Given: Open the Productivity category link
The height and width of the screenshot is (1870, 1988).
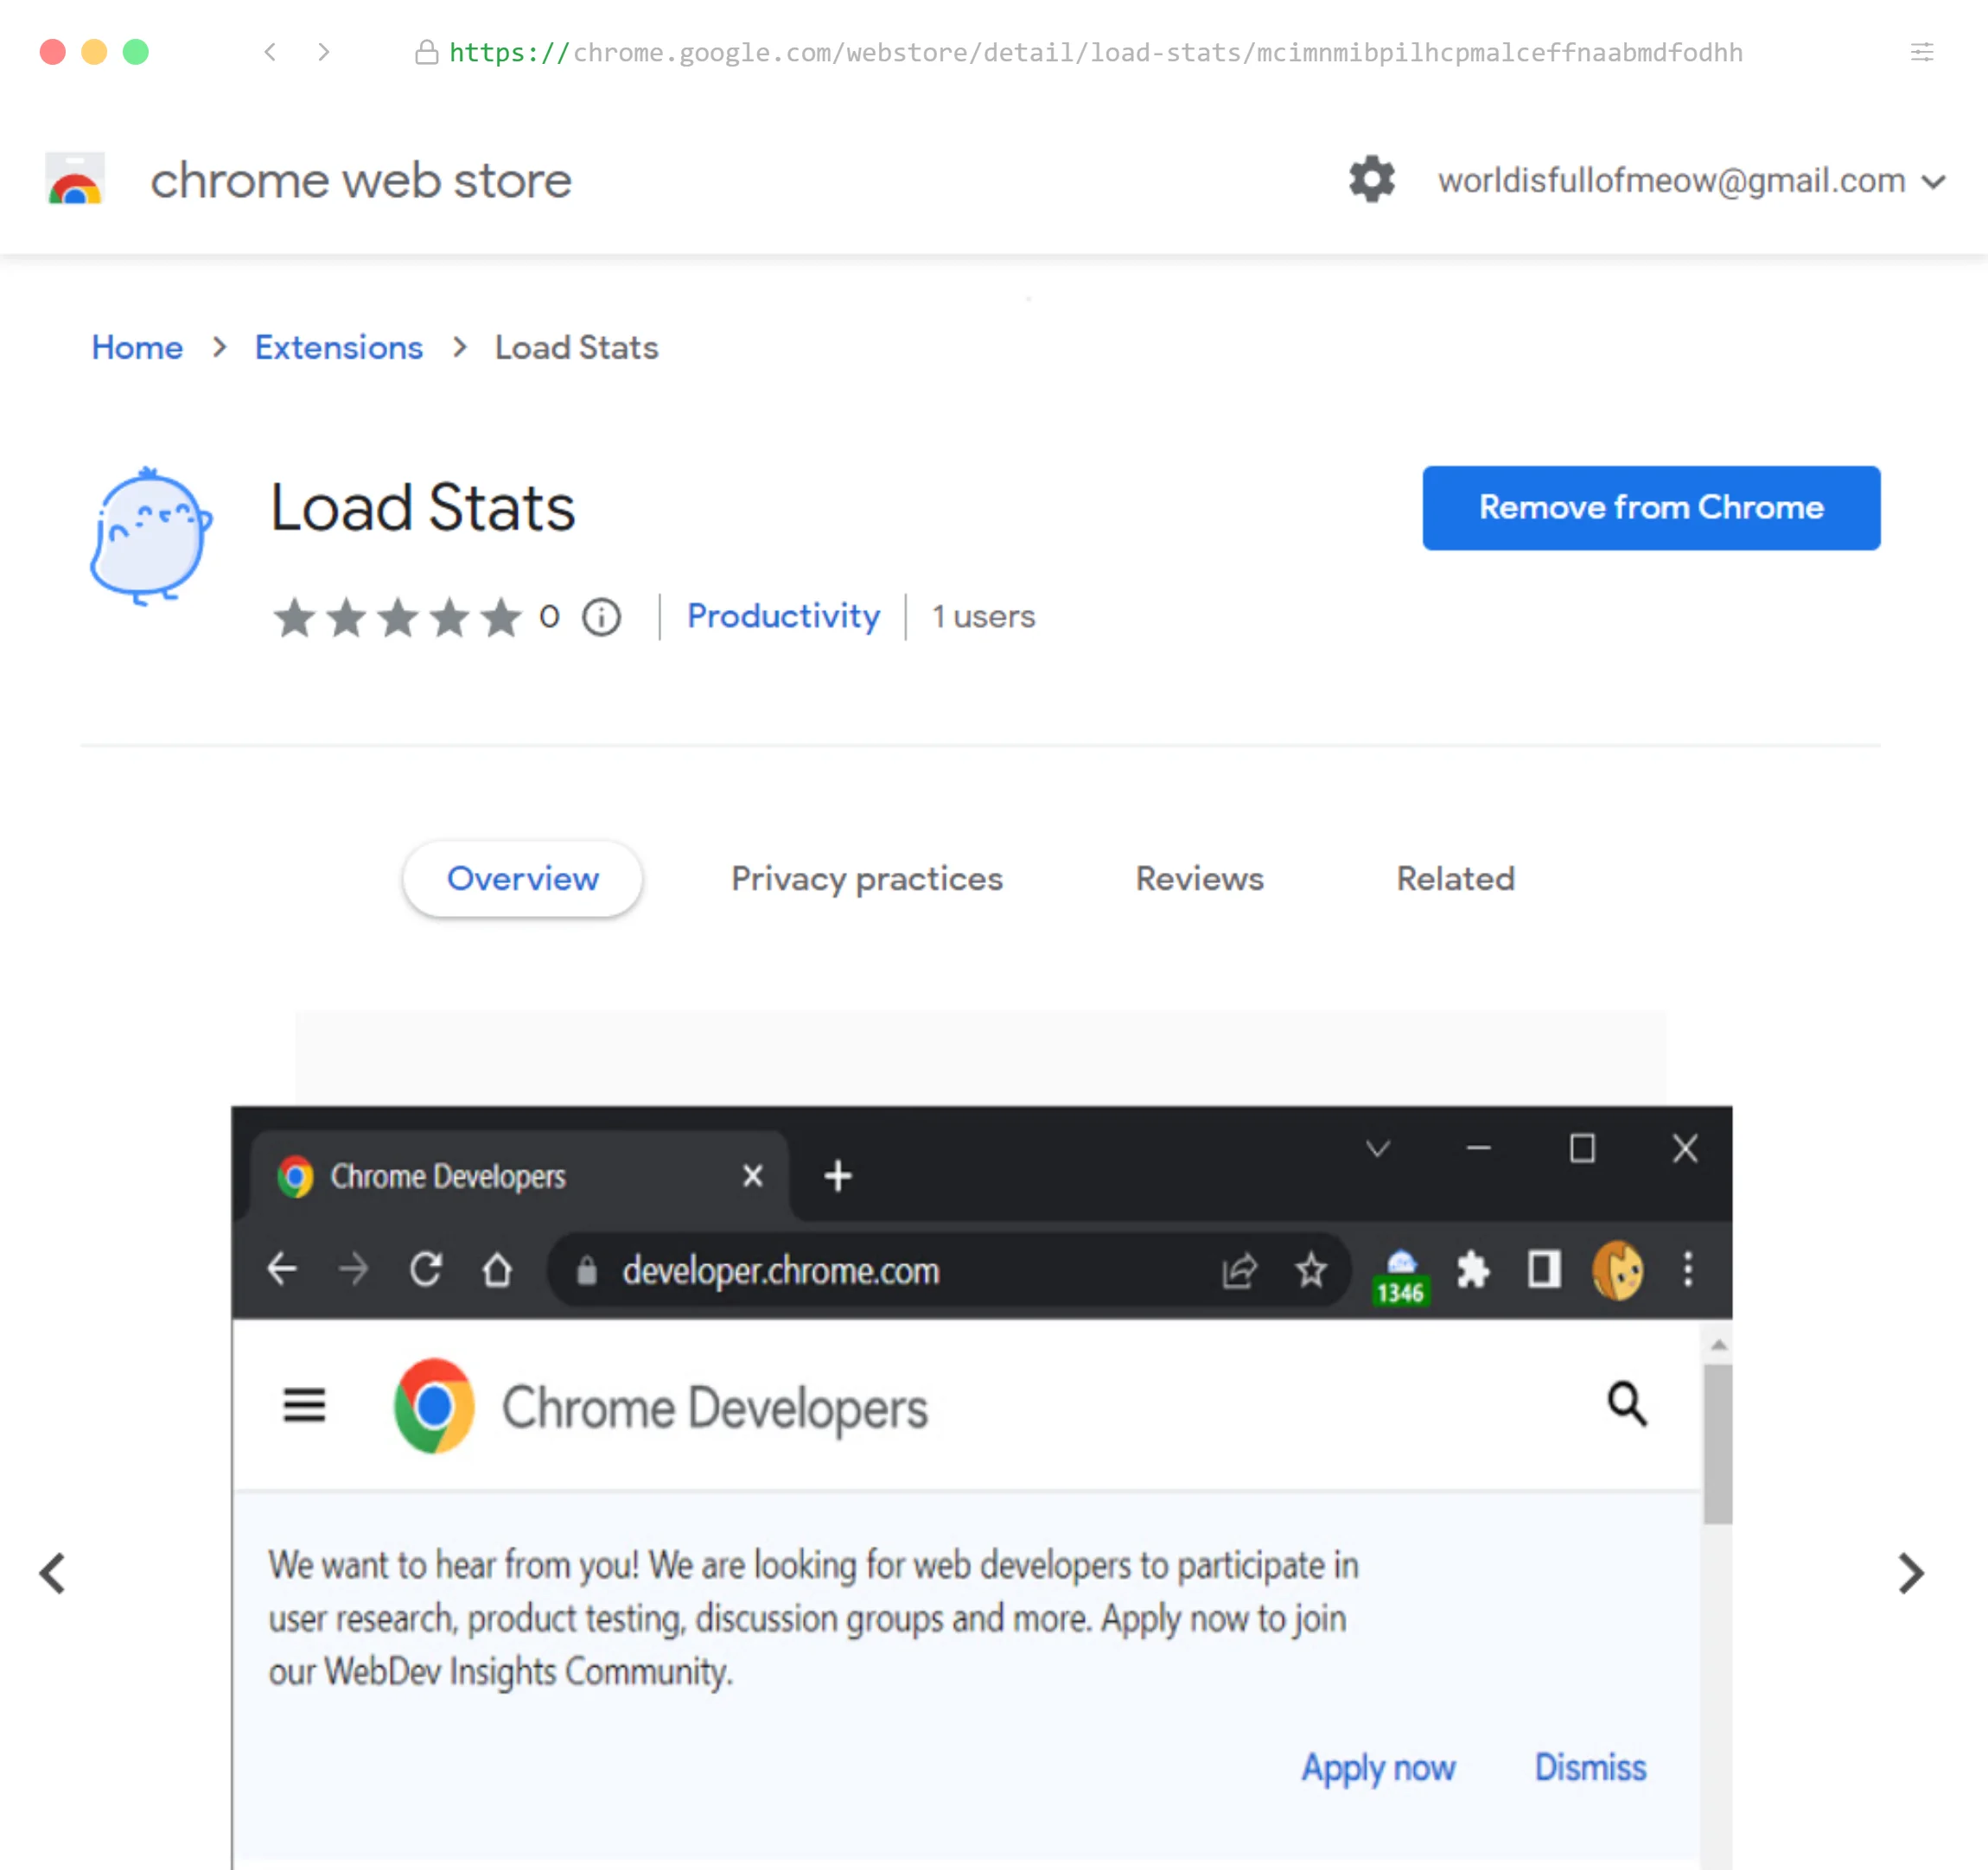Looking at the screenshot, I should [x=783, y=616].
